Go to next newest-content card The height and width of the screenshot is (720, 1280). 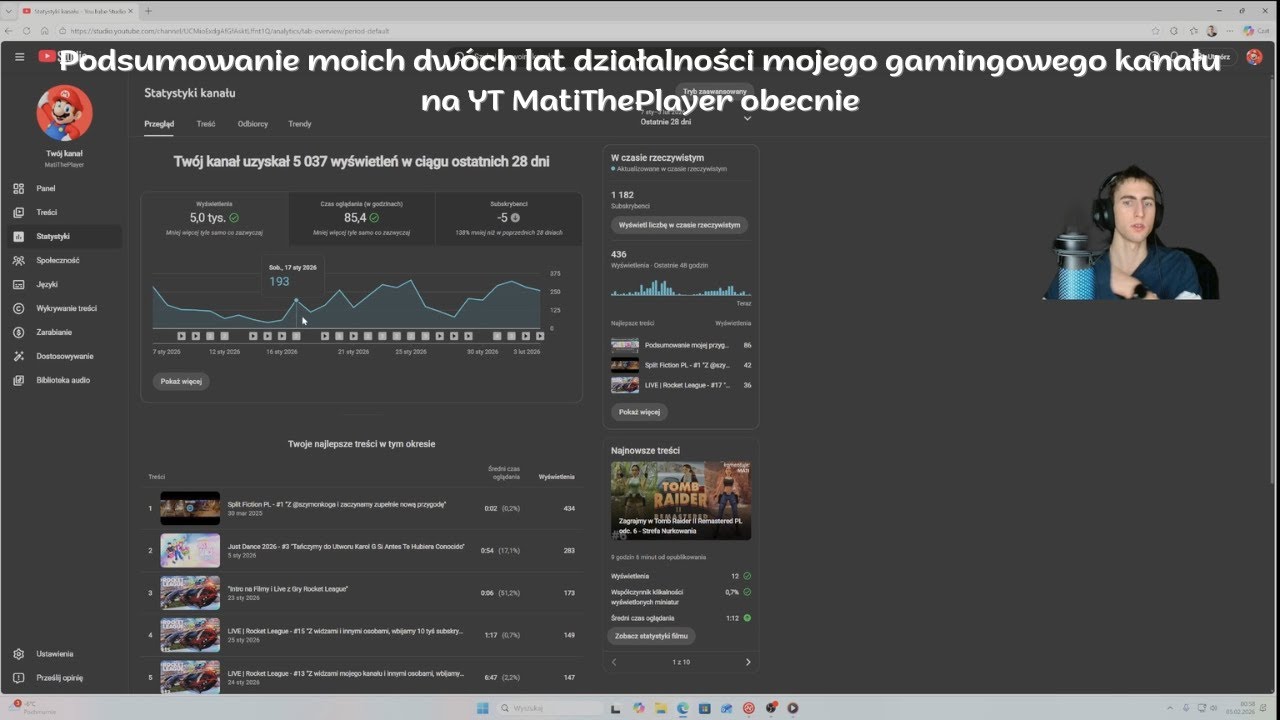tap(747, 662)
